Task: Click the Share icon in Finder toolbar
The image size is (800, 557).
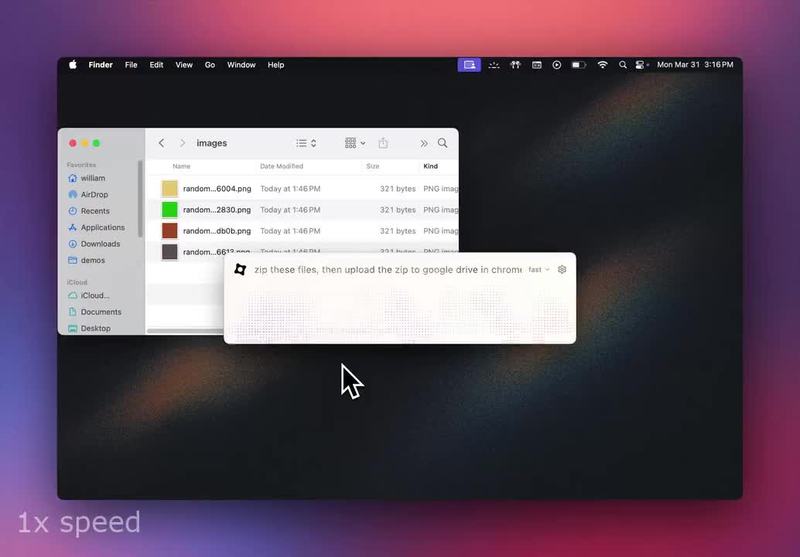Action: [383, 143]
